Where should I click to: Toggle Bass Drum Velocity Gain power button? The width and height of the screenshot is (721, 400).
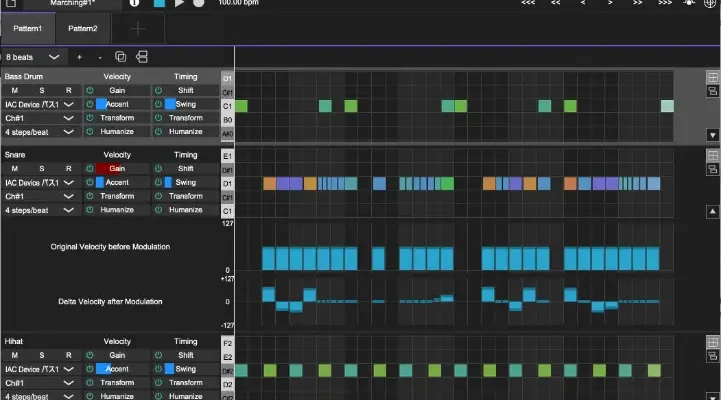click(x=89, y=90)
